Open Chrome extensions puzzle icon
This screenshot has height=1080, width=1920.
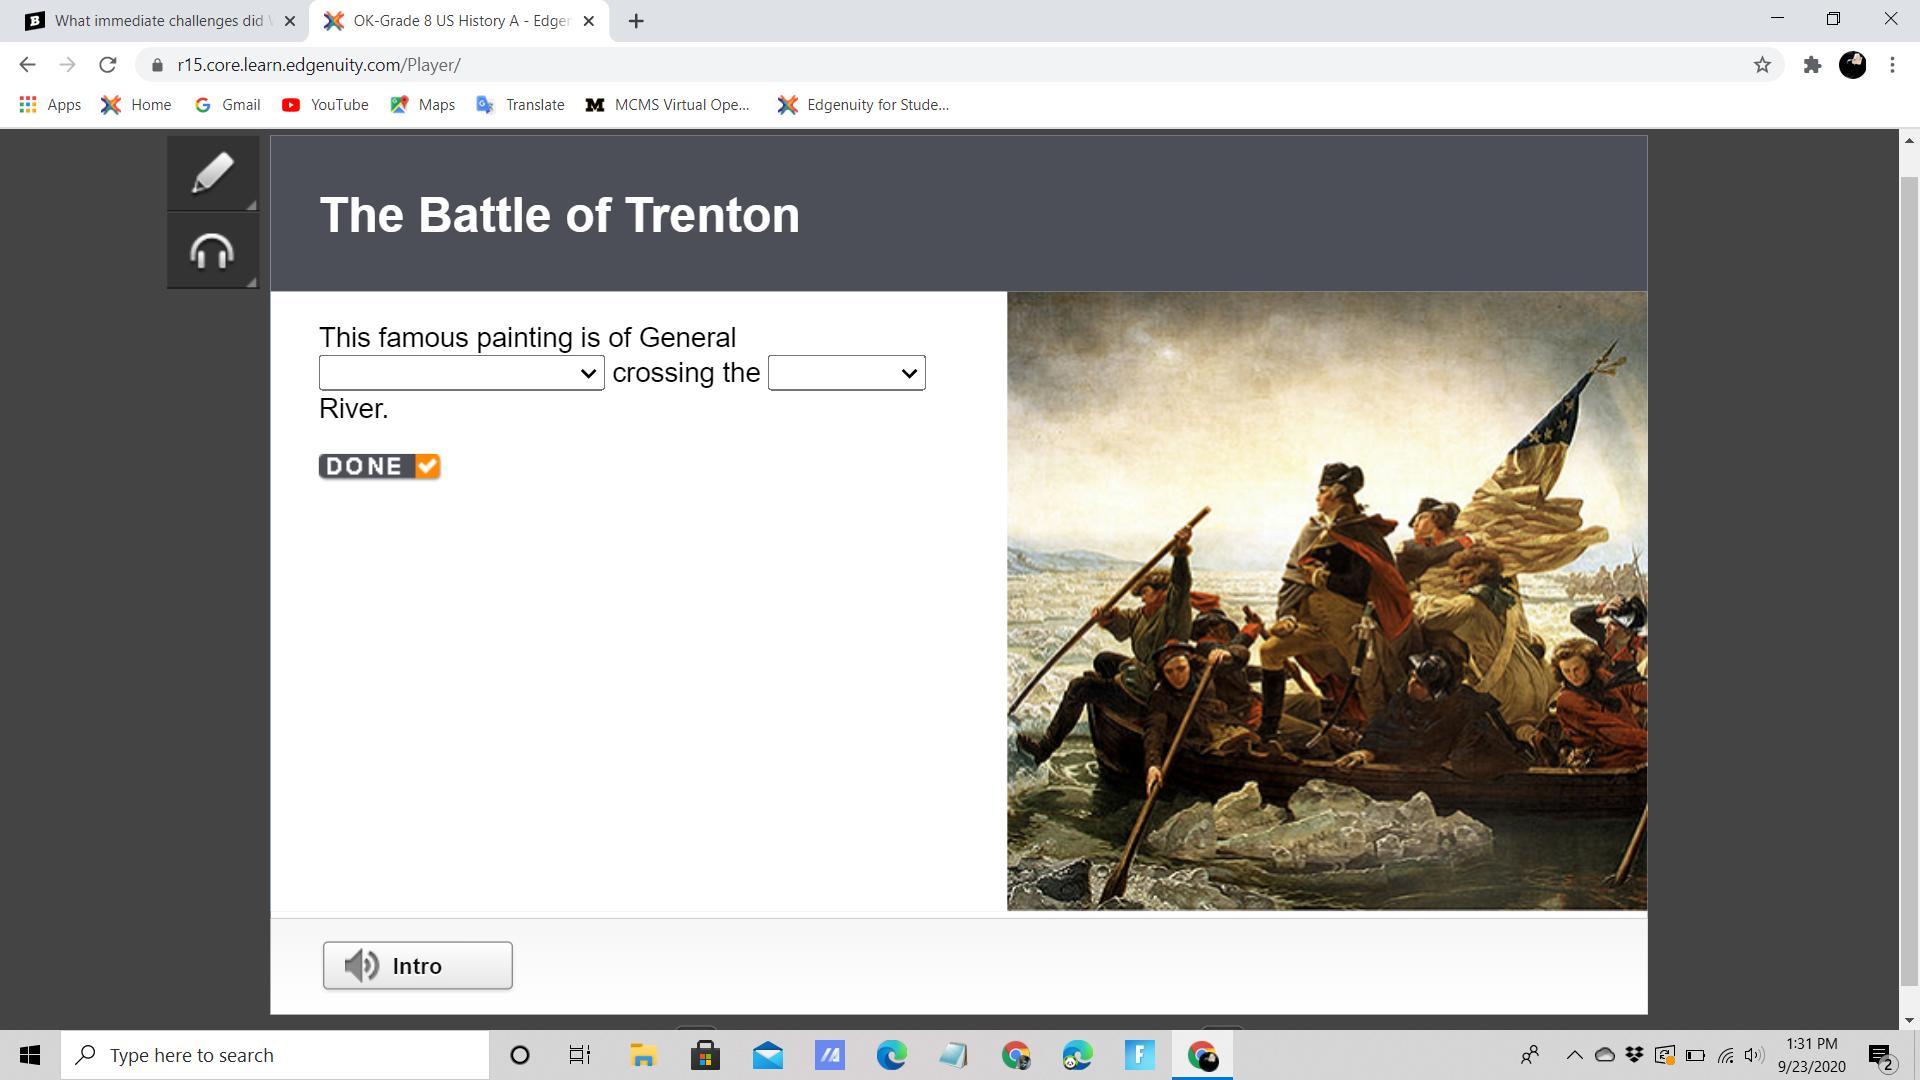1812,65
